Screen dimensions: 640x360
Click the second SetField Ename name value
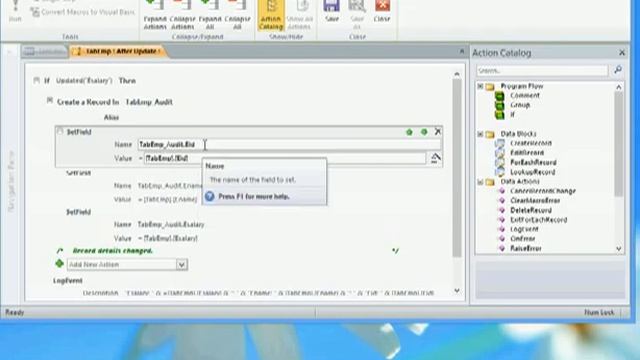point(169,186)
